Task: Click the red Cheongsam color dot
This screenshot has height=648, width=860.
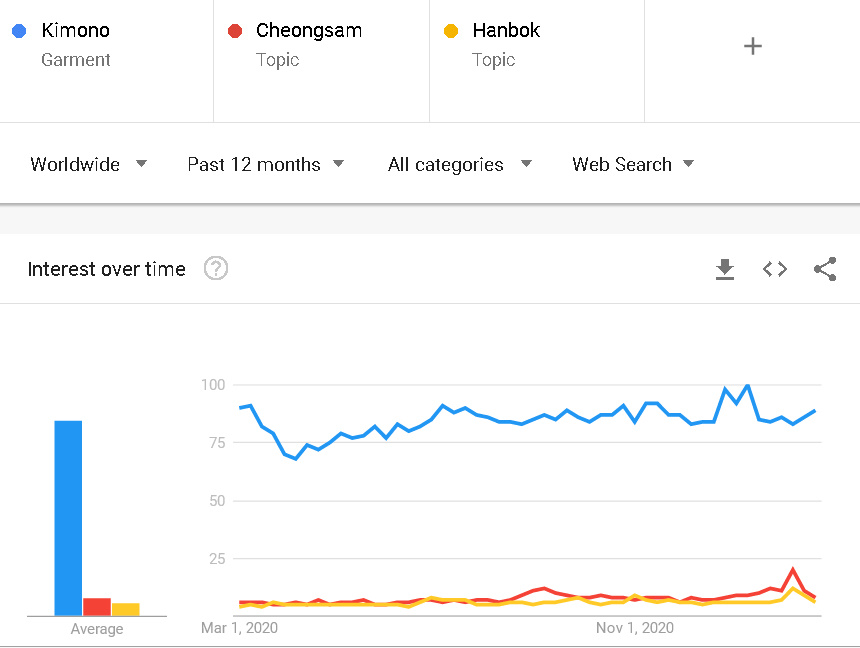Action: point(235,31)
